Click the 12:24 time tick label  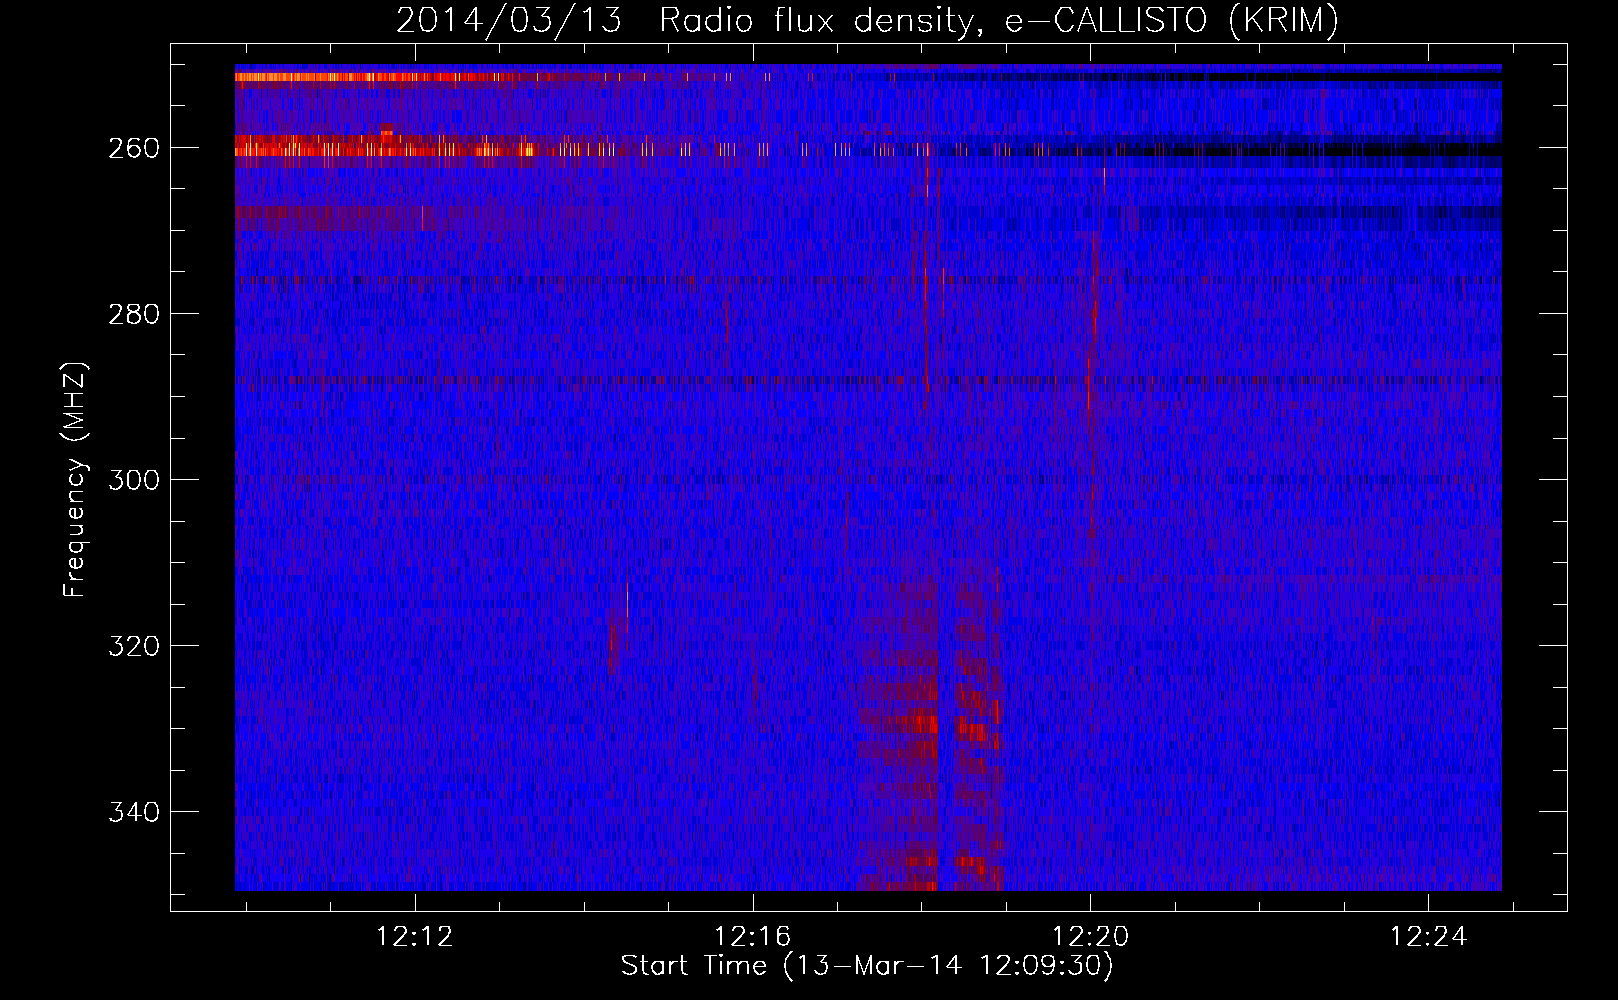pos(1428,936)
